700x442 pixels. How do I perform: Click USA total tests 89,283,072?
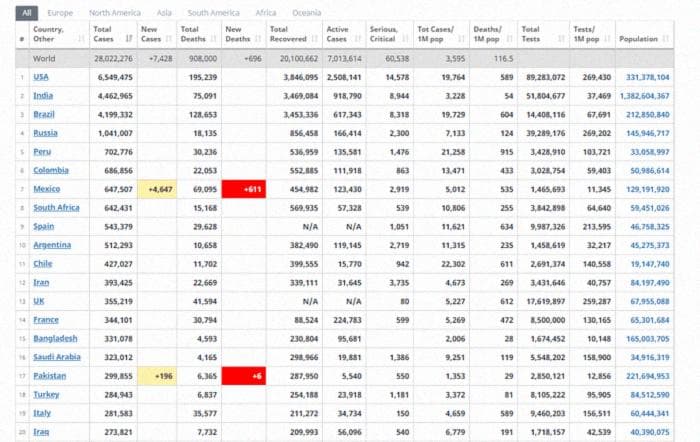click(x=546, y=77)
